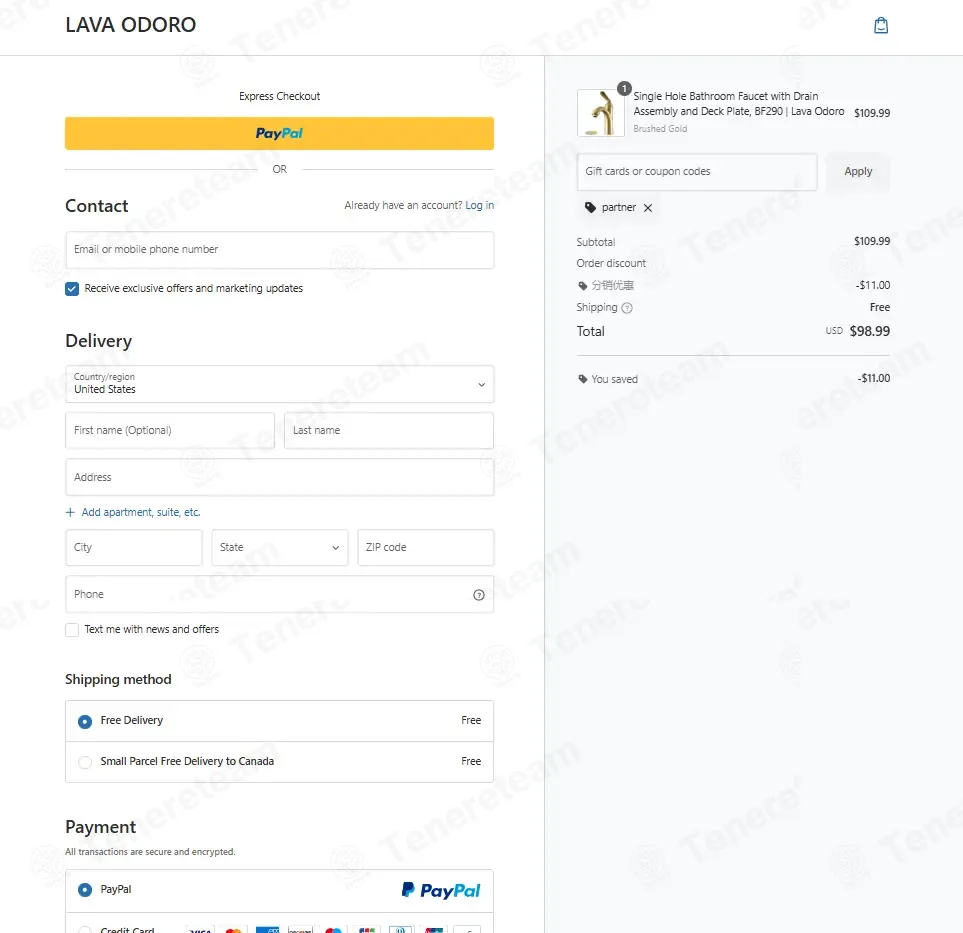Focus the First name (Optional) field
Image resolution: width=963 pixels, height=933 pixels.
pos(170,431)
